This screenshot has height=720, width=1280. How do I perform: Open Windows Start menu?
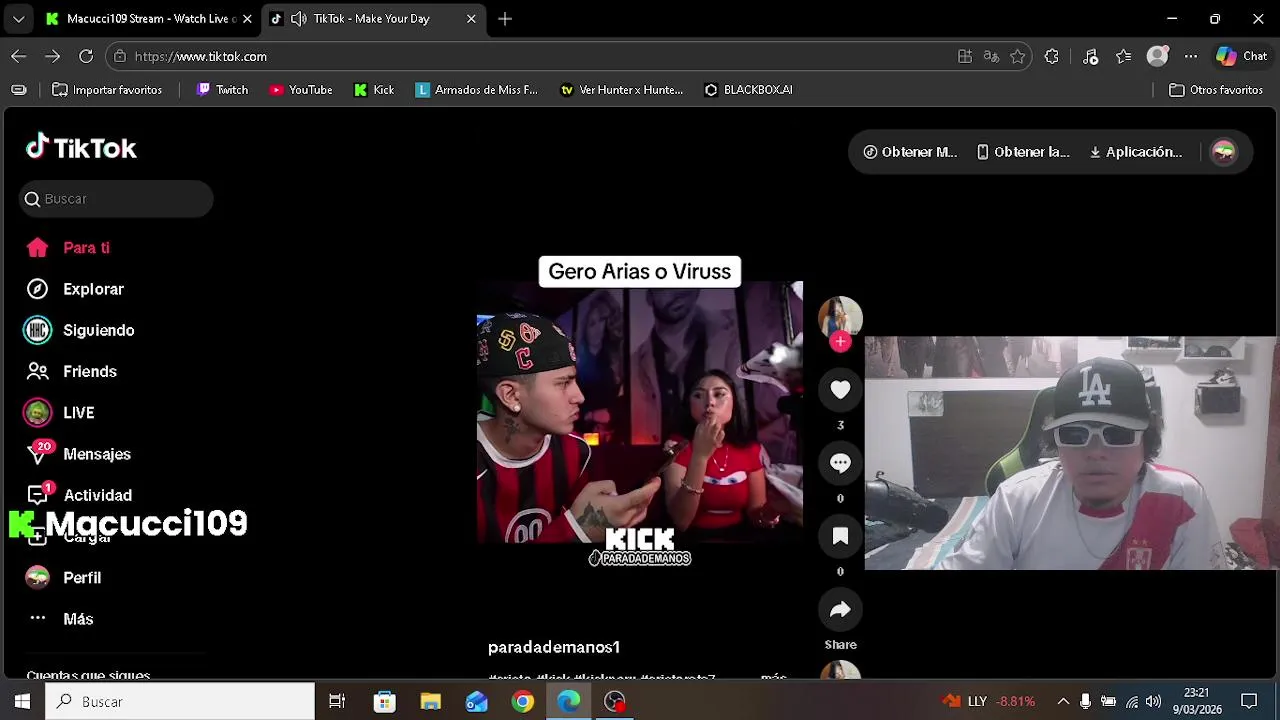[x=22, y=702]
